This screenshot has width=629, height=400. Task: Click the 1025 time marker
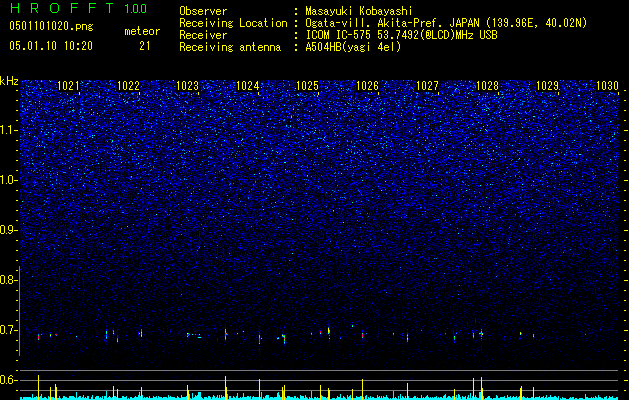coord(307,86)
